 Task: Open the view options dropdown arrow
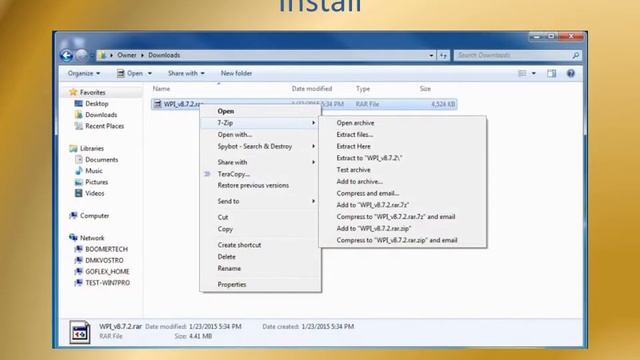tap(533, 73)
